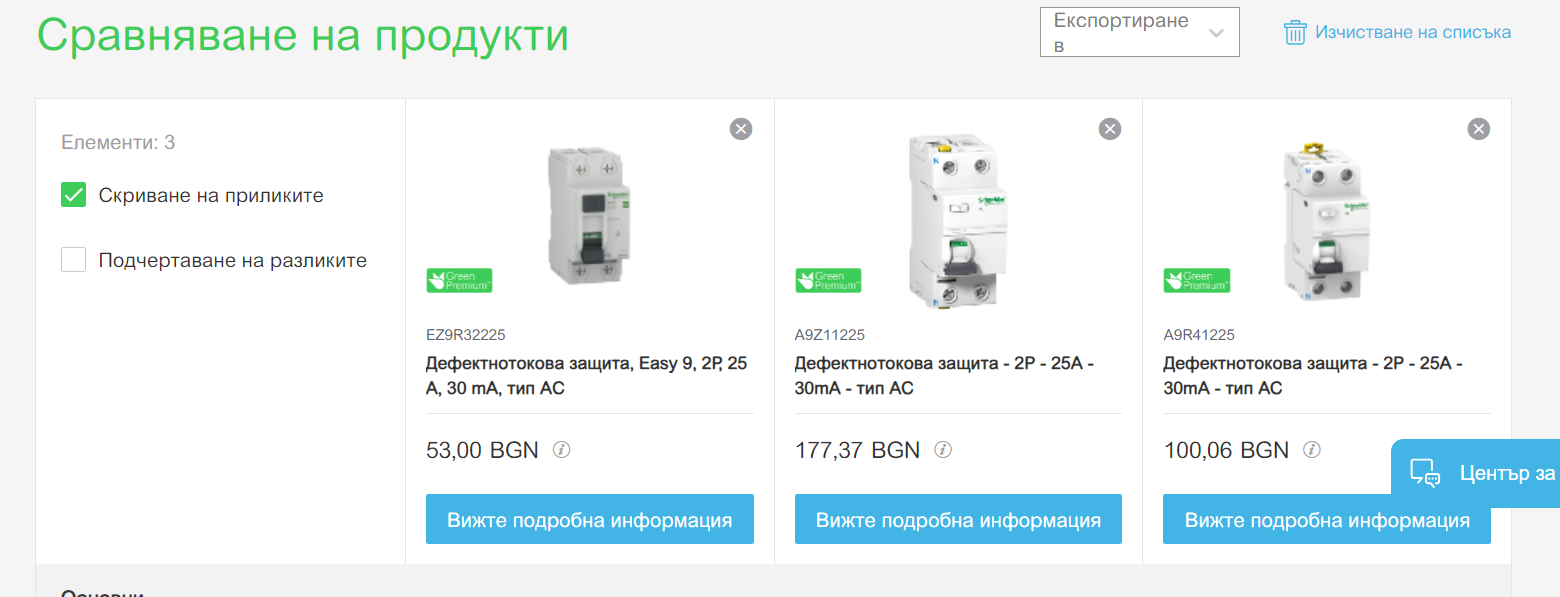
Task: Open product title link for A9R41225
Action: point(1313,376)
